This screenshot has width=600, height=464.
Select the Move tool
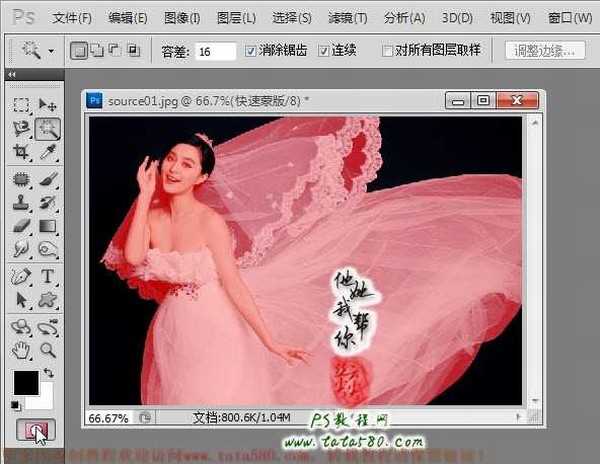(x=47, y=105)
